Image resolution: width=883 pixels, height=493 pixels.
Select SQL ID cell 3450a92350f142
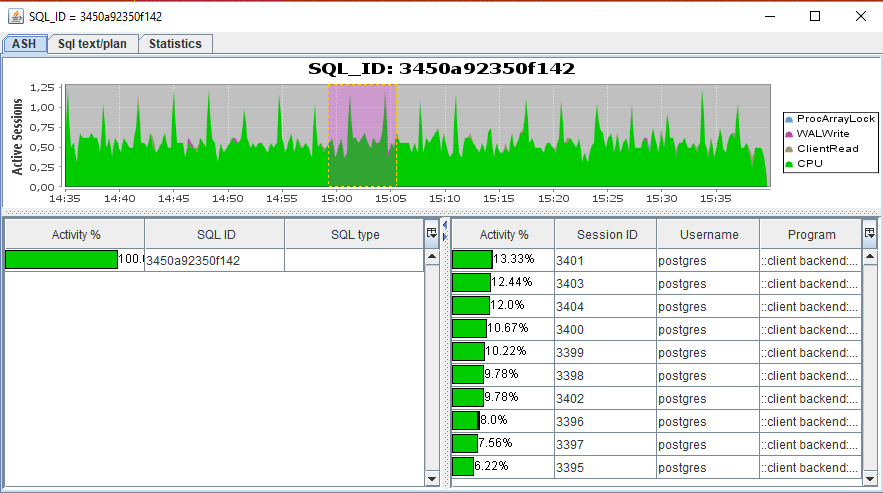[215, 260]
